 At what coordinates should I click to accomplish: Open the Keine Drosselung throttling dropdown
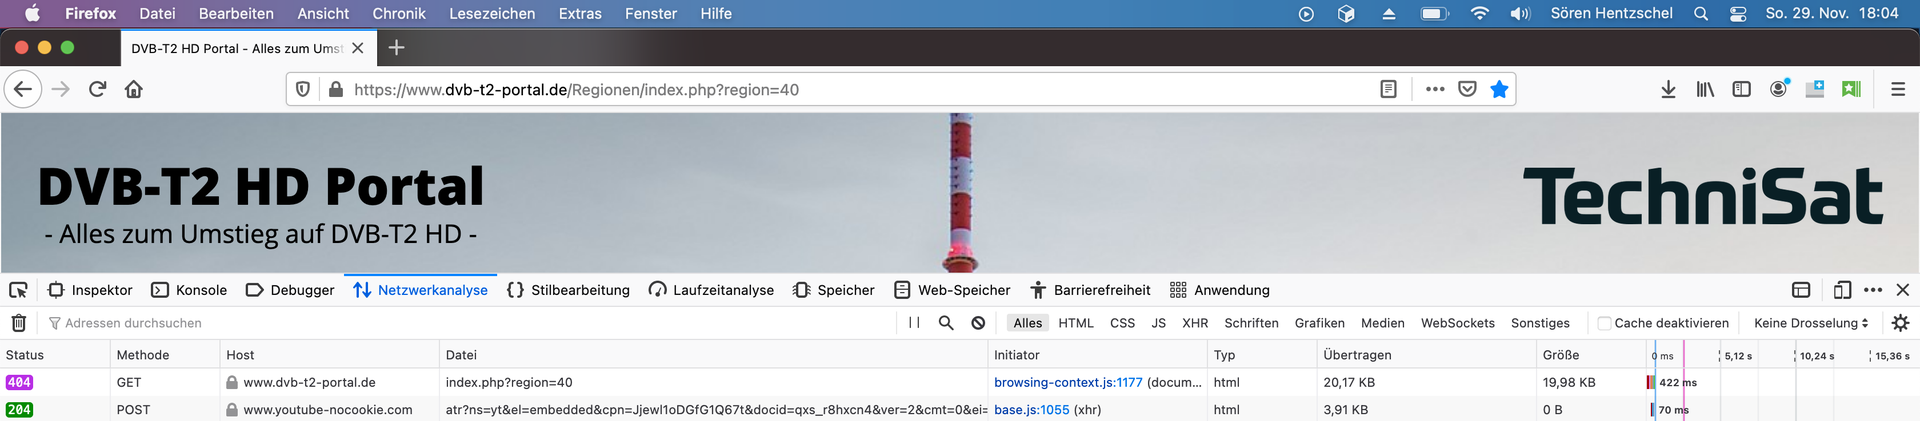pyautogui.click(x=1810, y=323)
